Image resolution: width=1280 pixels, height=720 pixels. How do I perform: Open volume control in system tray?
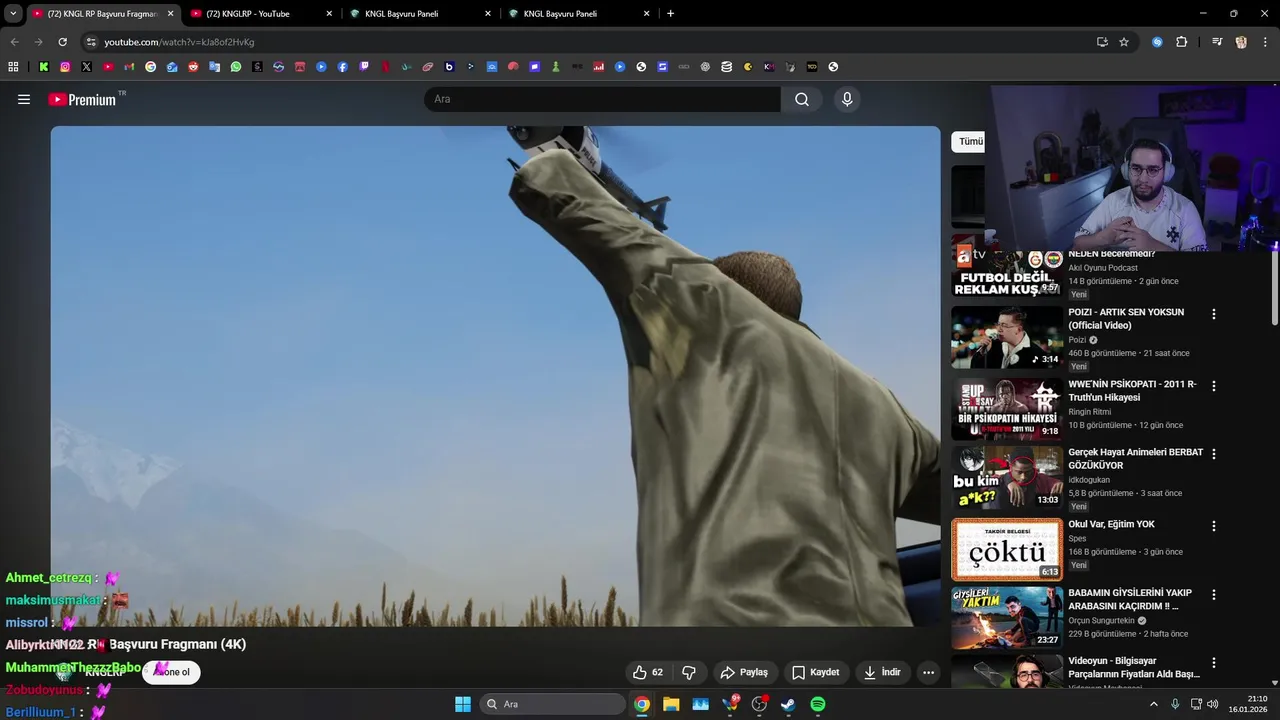(x=1213, y=704)
